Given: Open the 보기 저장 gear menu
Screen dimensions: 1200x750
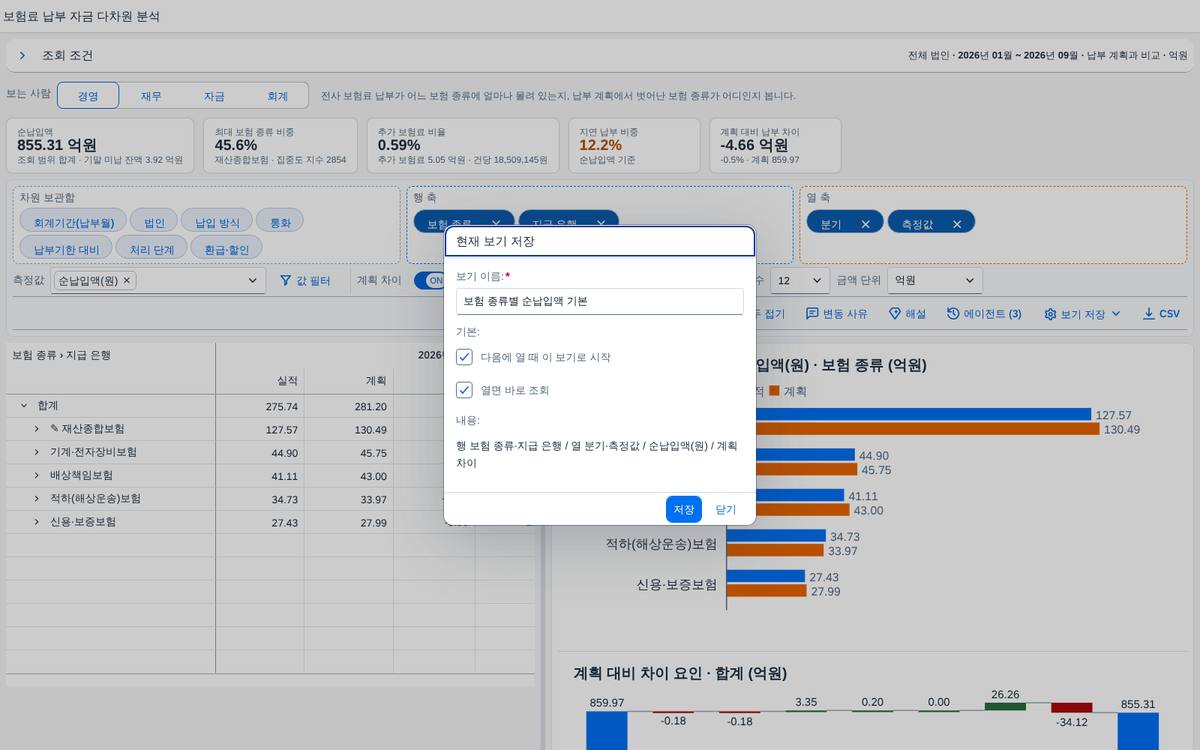Looking at the screenshot, I should tap(1082, 314).
